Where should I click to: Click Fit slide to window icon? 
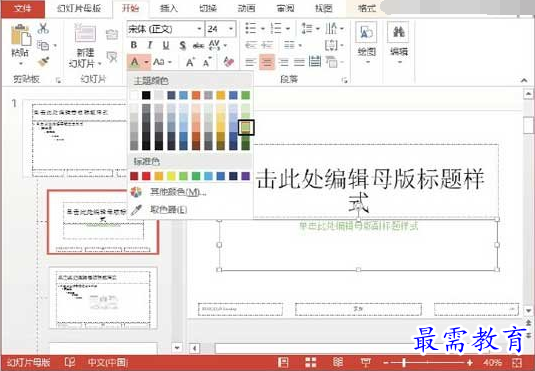(517, 362)
